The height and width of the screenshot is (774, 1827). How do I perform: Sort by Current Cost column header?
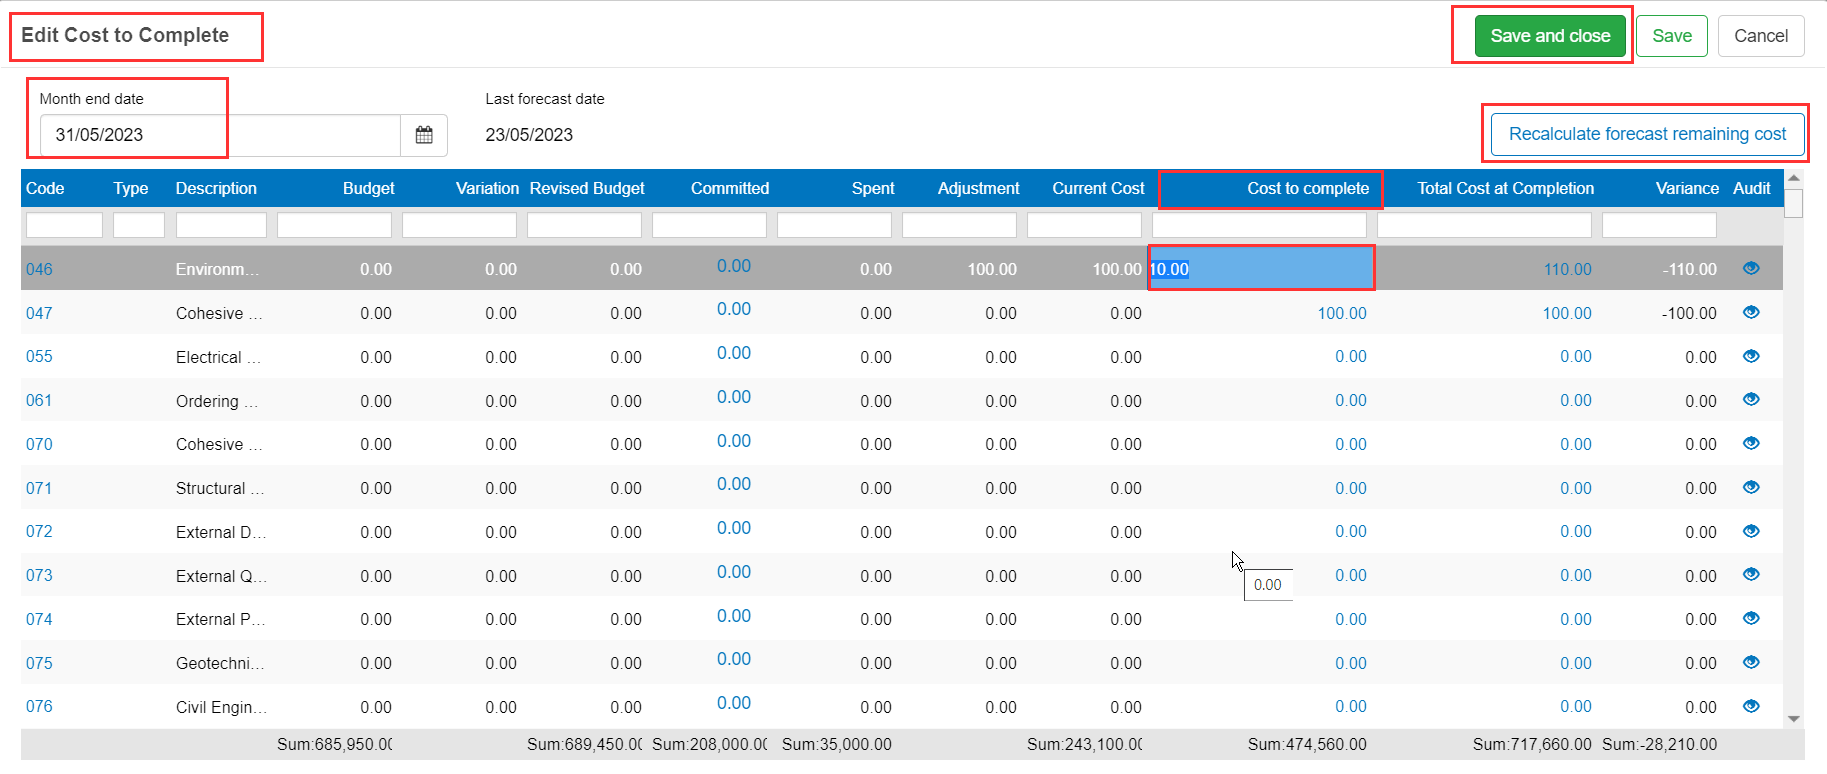(x=1098, y=188)
